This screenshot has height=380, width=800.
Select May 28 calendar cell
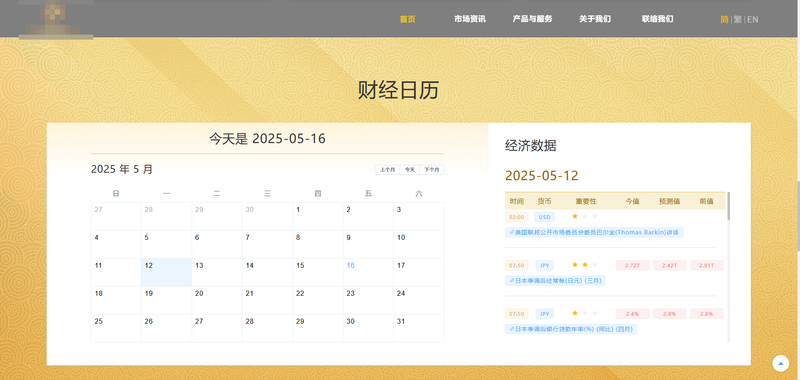(267, 328)
